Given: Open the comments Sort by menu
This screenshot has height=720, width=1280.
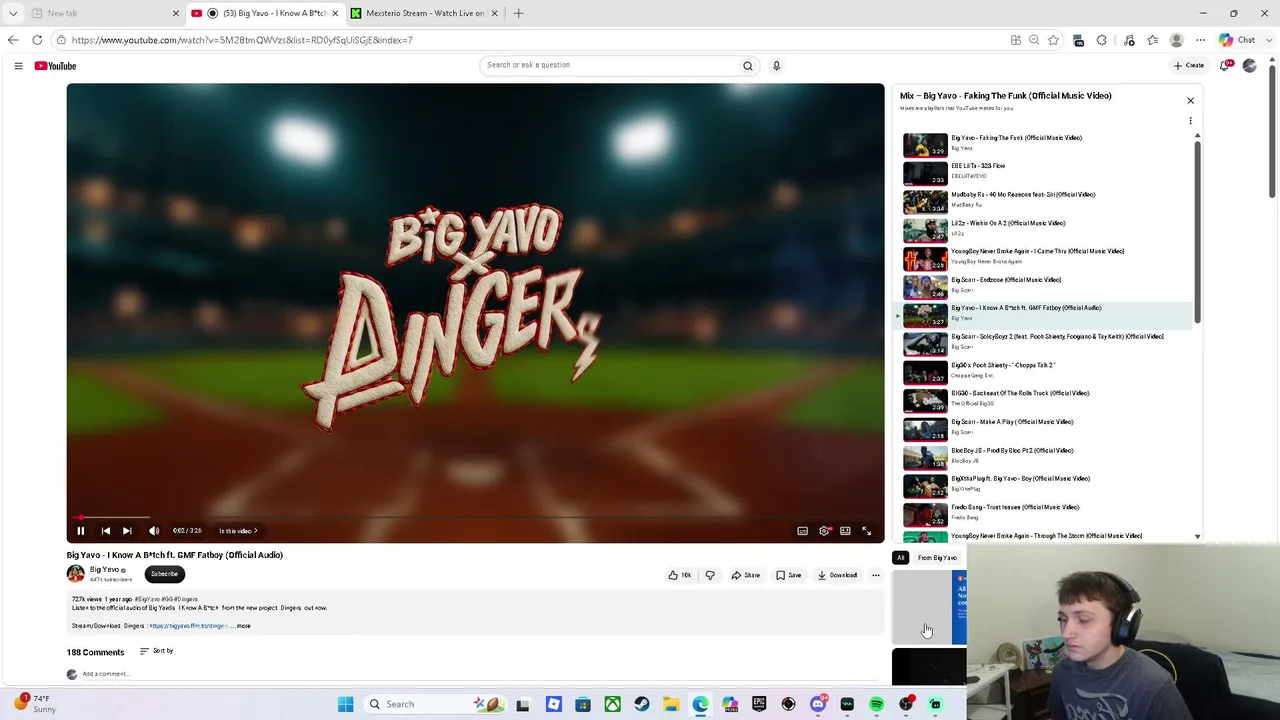Looking at the screenshot, I should (156, 651).
